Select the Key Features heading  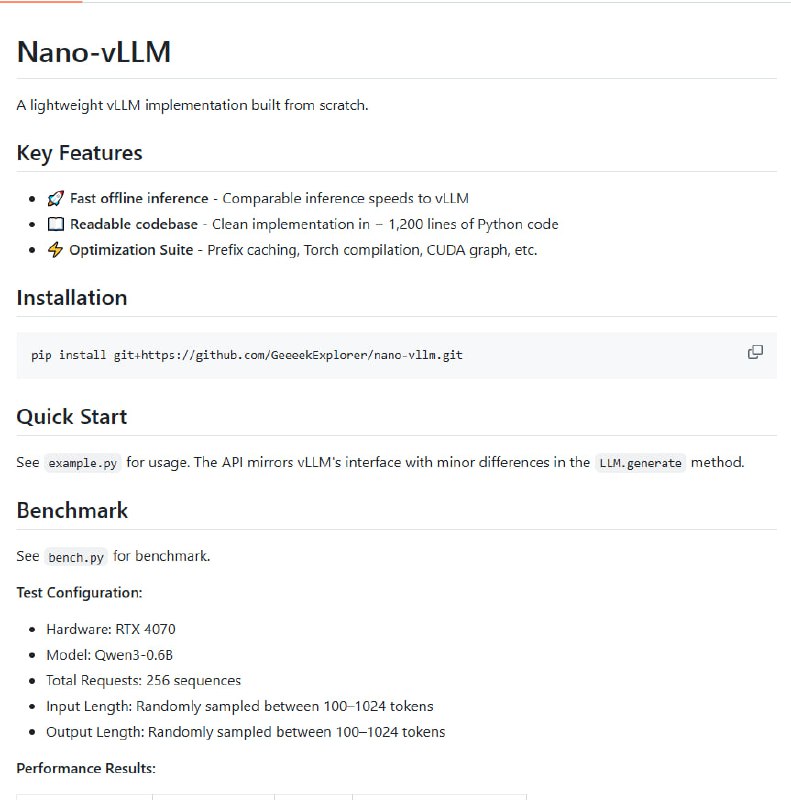pos(79,153)
